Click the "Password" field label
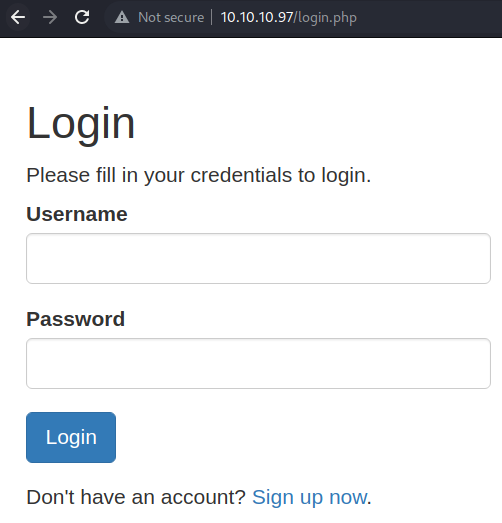502x523 pixels. 75,319
